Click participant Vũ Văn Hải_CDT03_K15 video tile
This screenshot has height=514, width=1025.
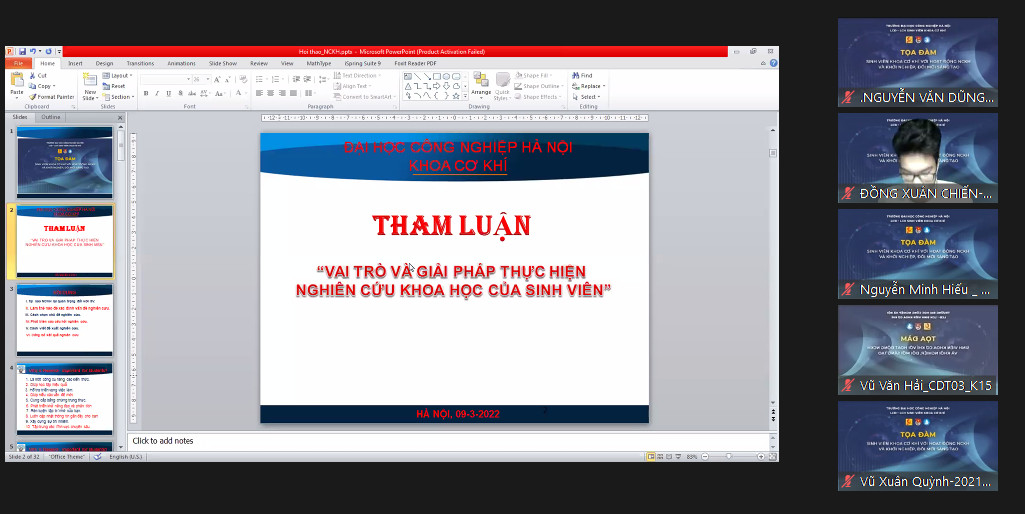click(917, 350)
